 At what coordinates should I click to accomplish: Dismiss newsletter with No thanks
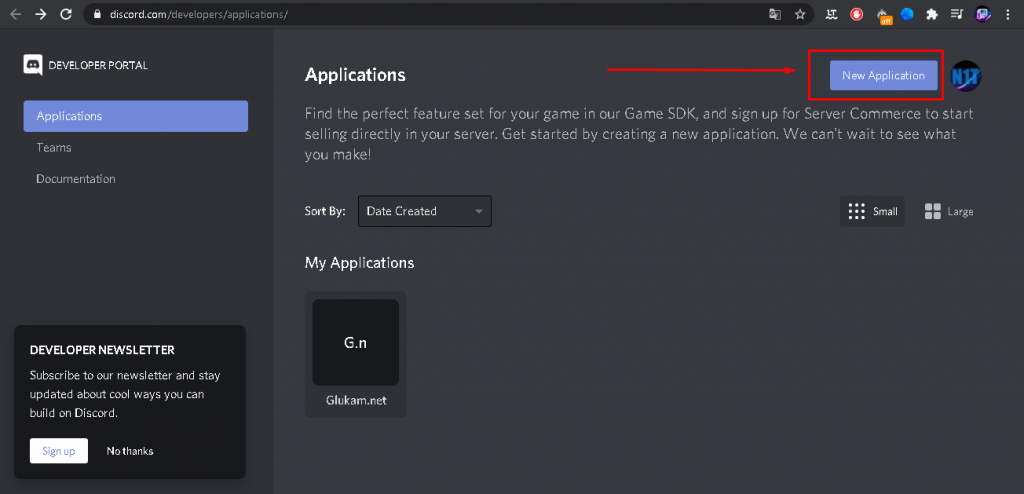(130, 451)
